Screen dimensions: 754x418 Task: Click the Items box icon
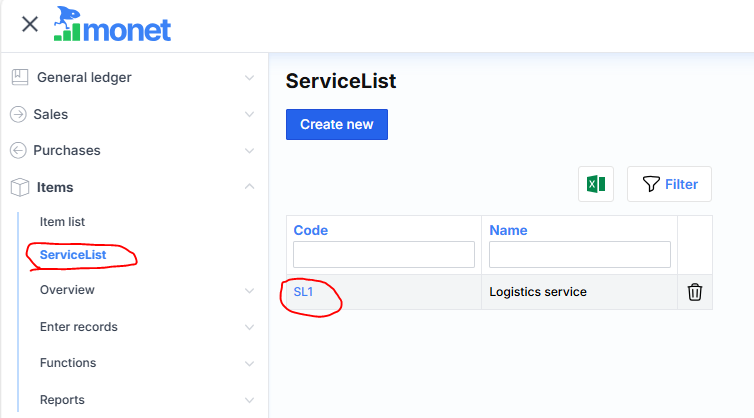tap(19, 187)
